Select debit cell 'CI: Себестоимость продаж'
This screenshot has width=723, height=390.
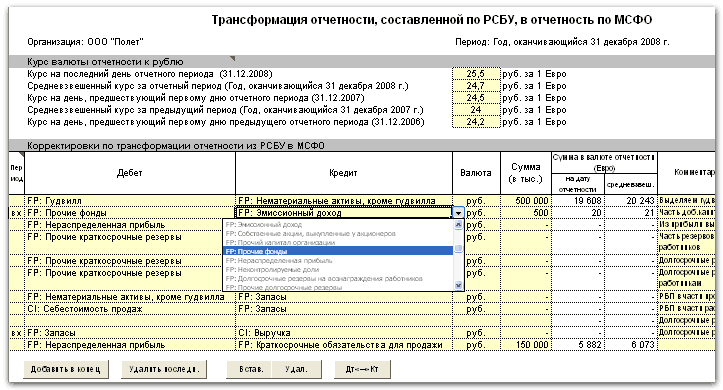(x=130, y=309)
